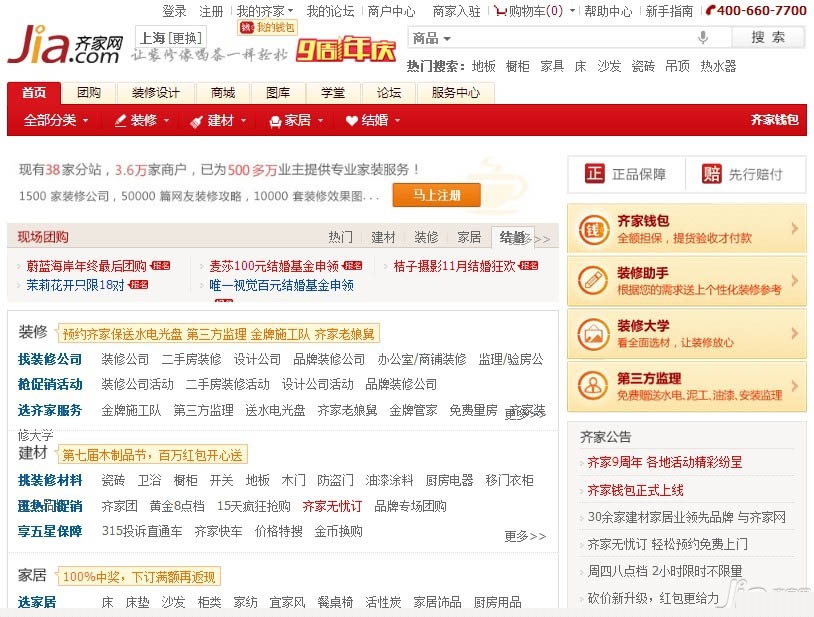Viewport: 814px width, 617px height.
Task: Click the arrow on 第三方监理 card
Action: tap(794, 386)
